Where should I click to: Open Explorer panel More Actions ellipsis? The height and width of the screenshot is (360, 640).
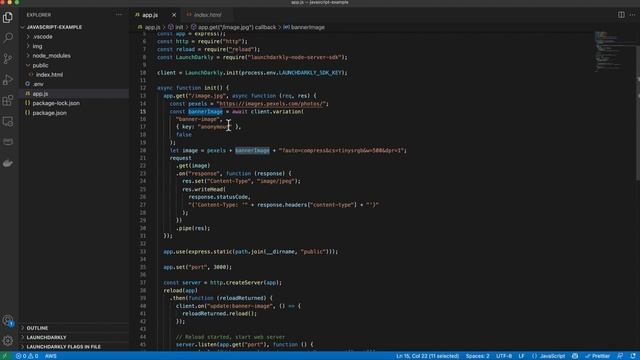click(119, 15)
